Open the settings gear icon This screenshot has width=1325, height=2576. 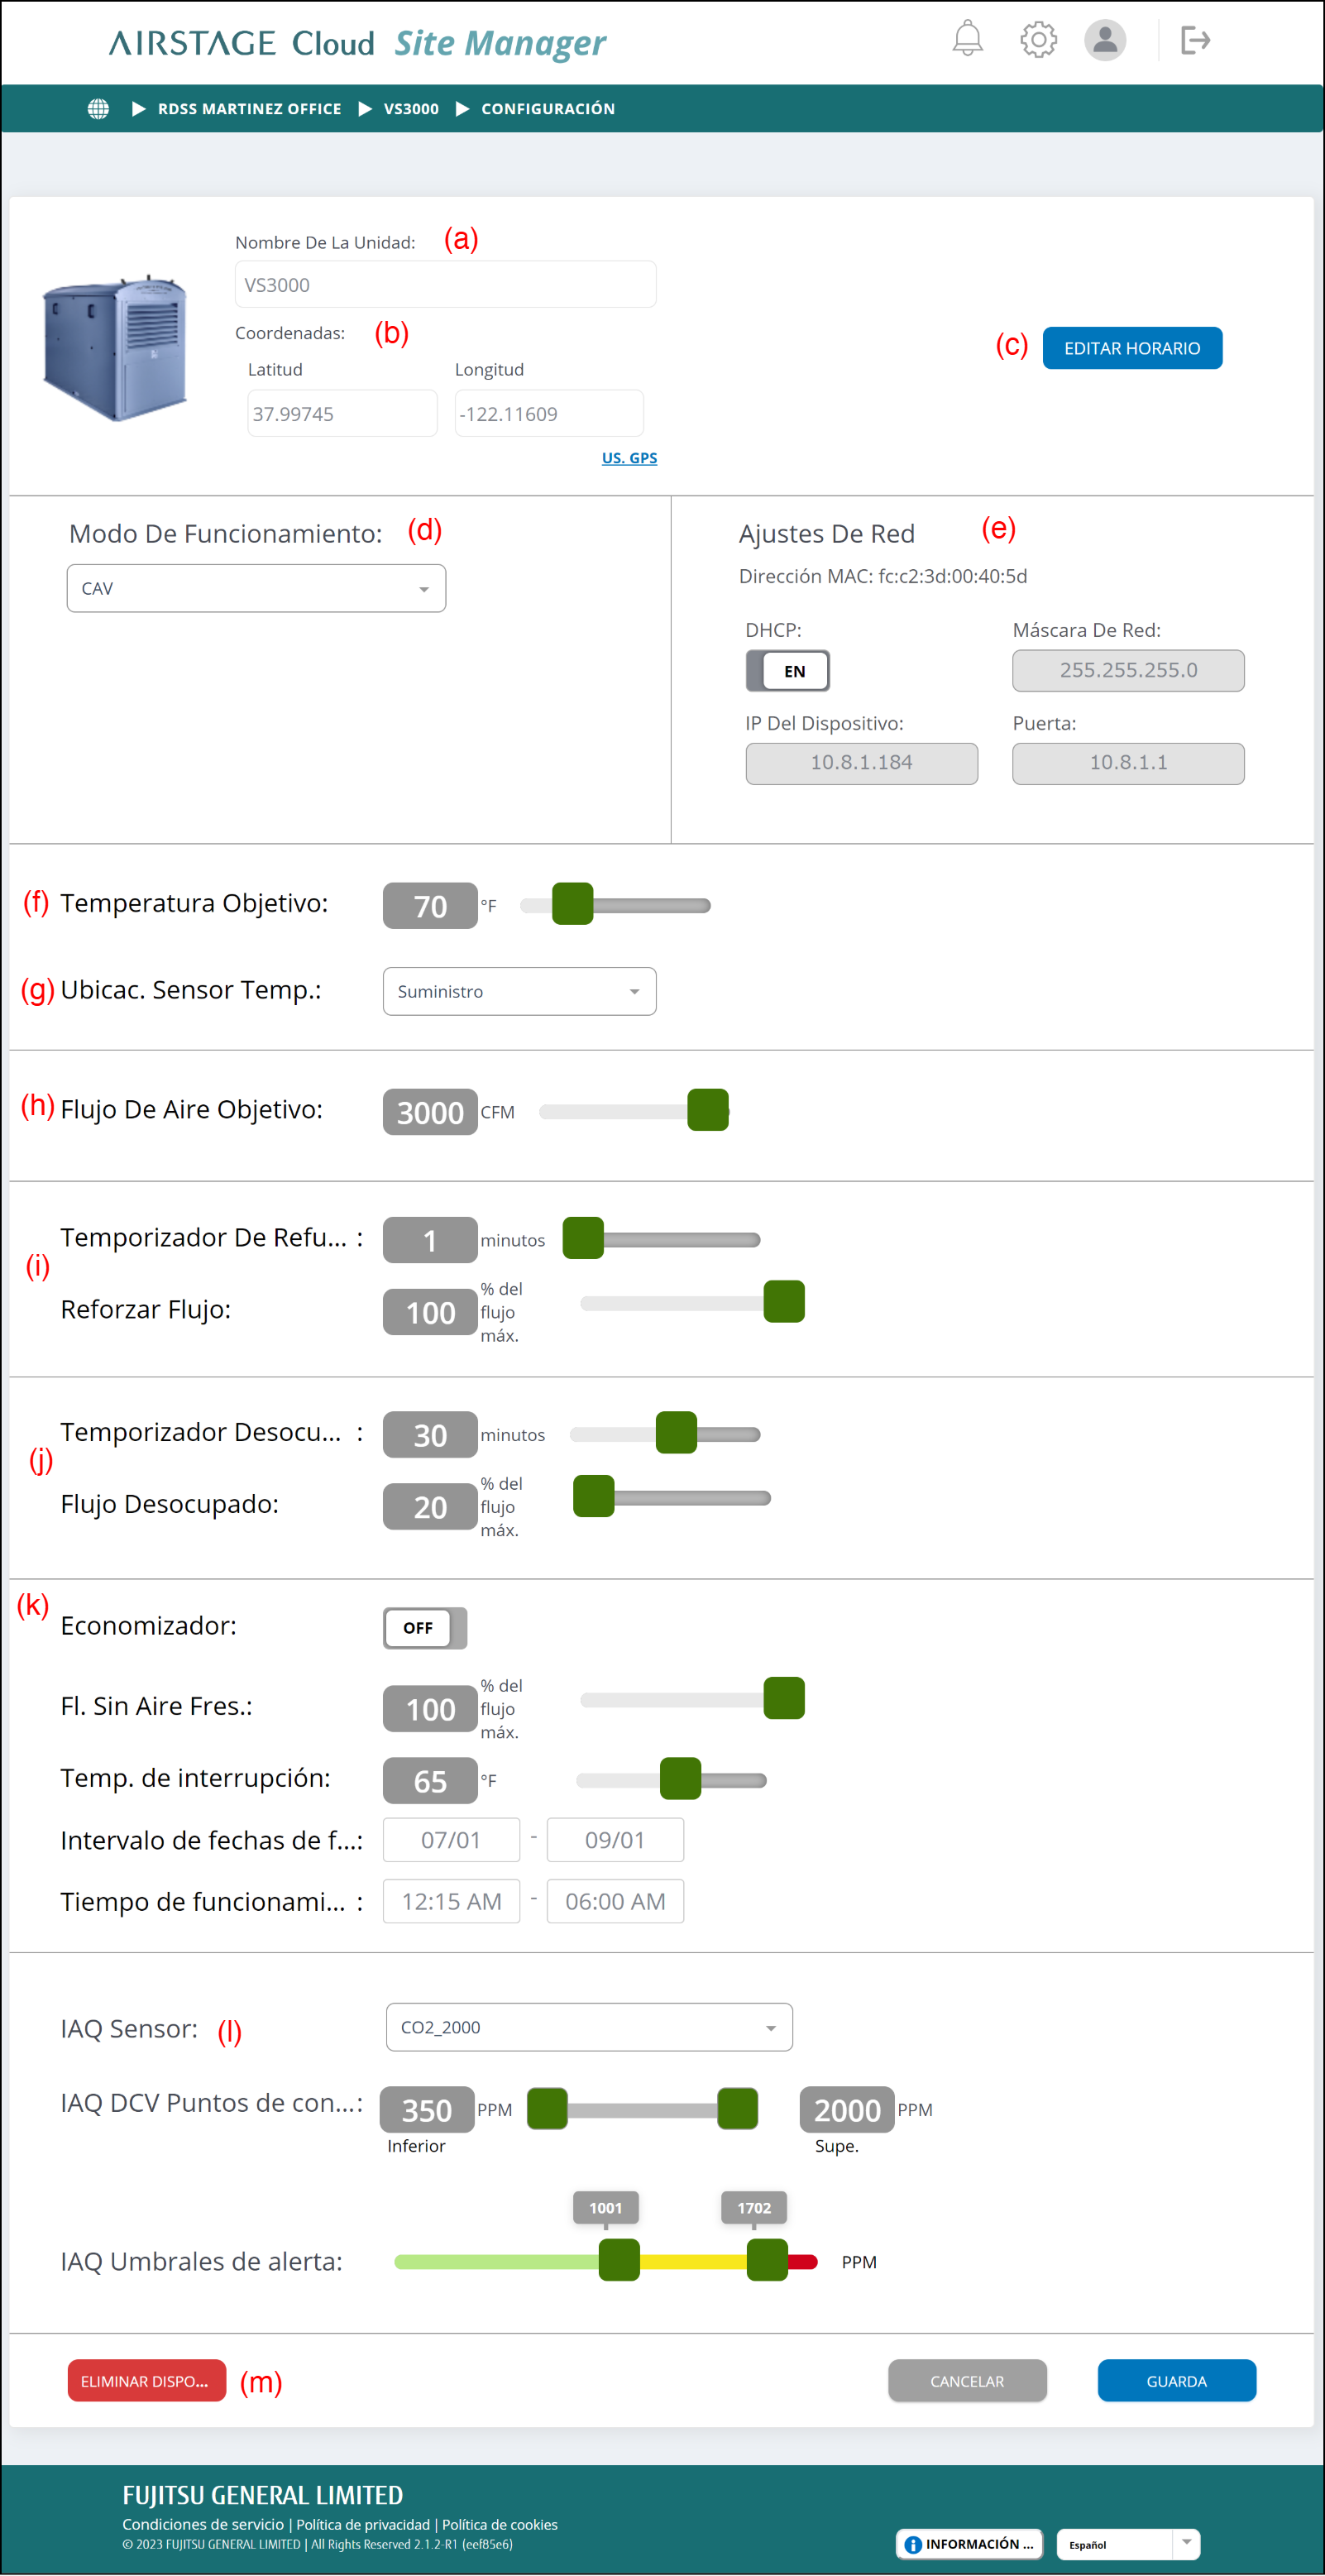pyautogui.click(x=1038, y=40)
